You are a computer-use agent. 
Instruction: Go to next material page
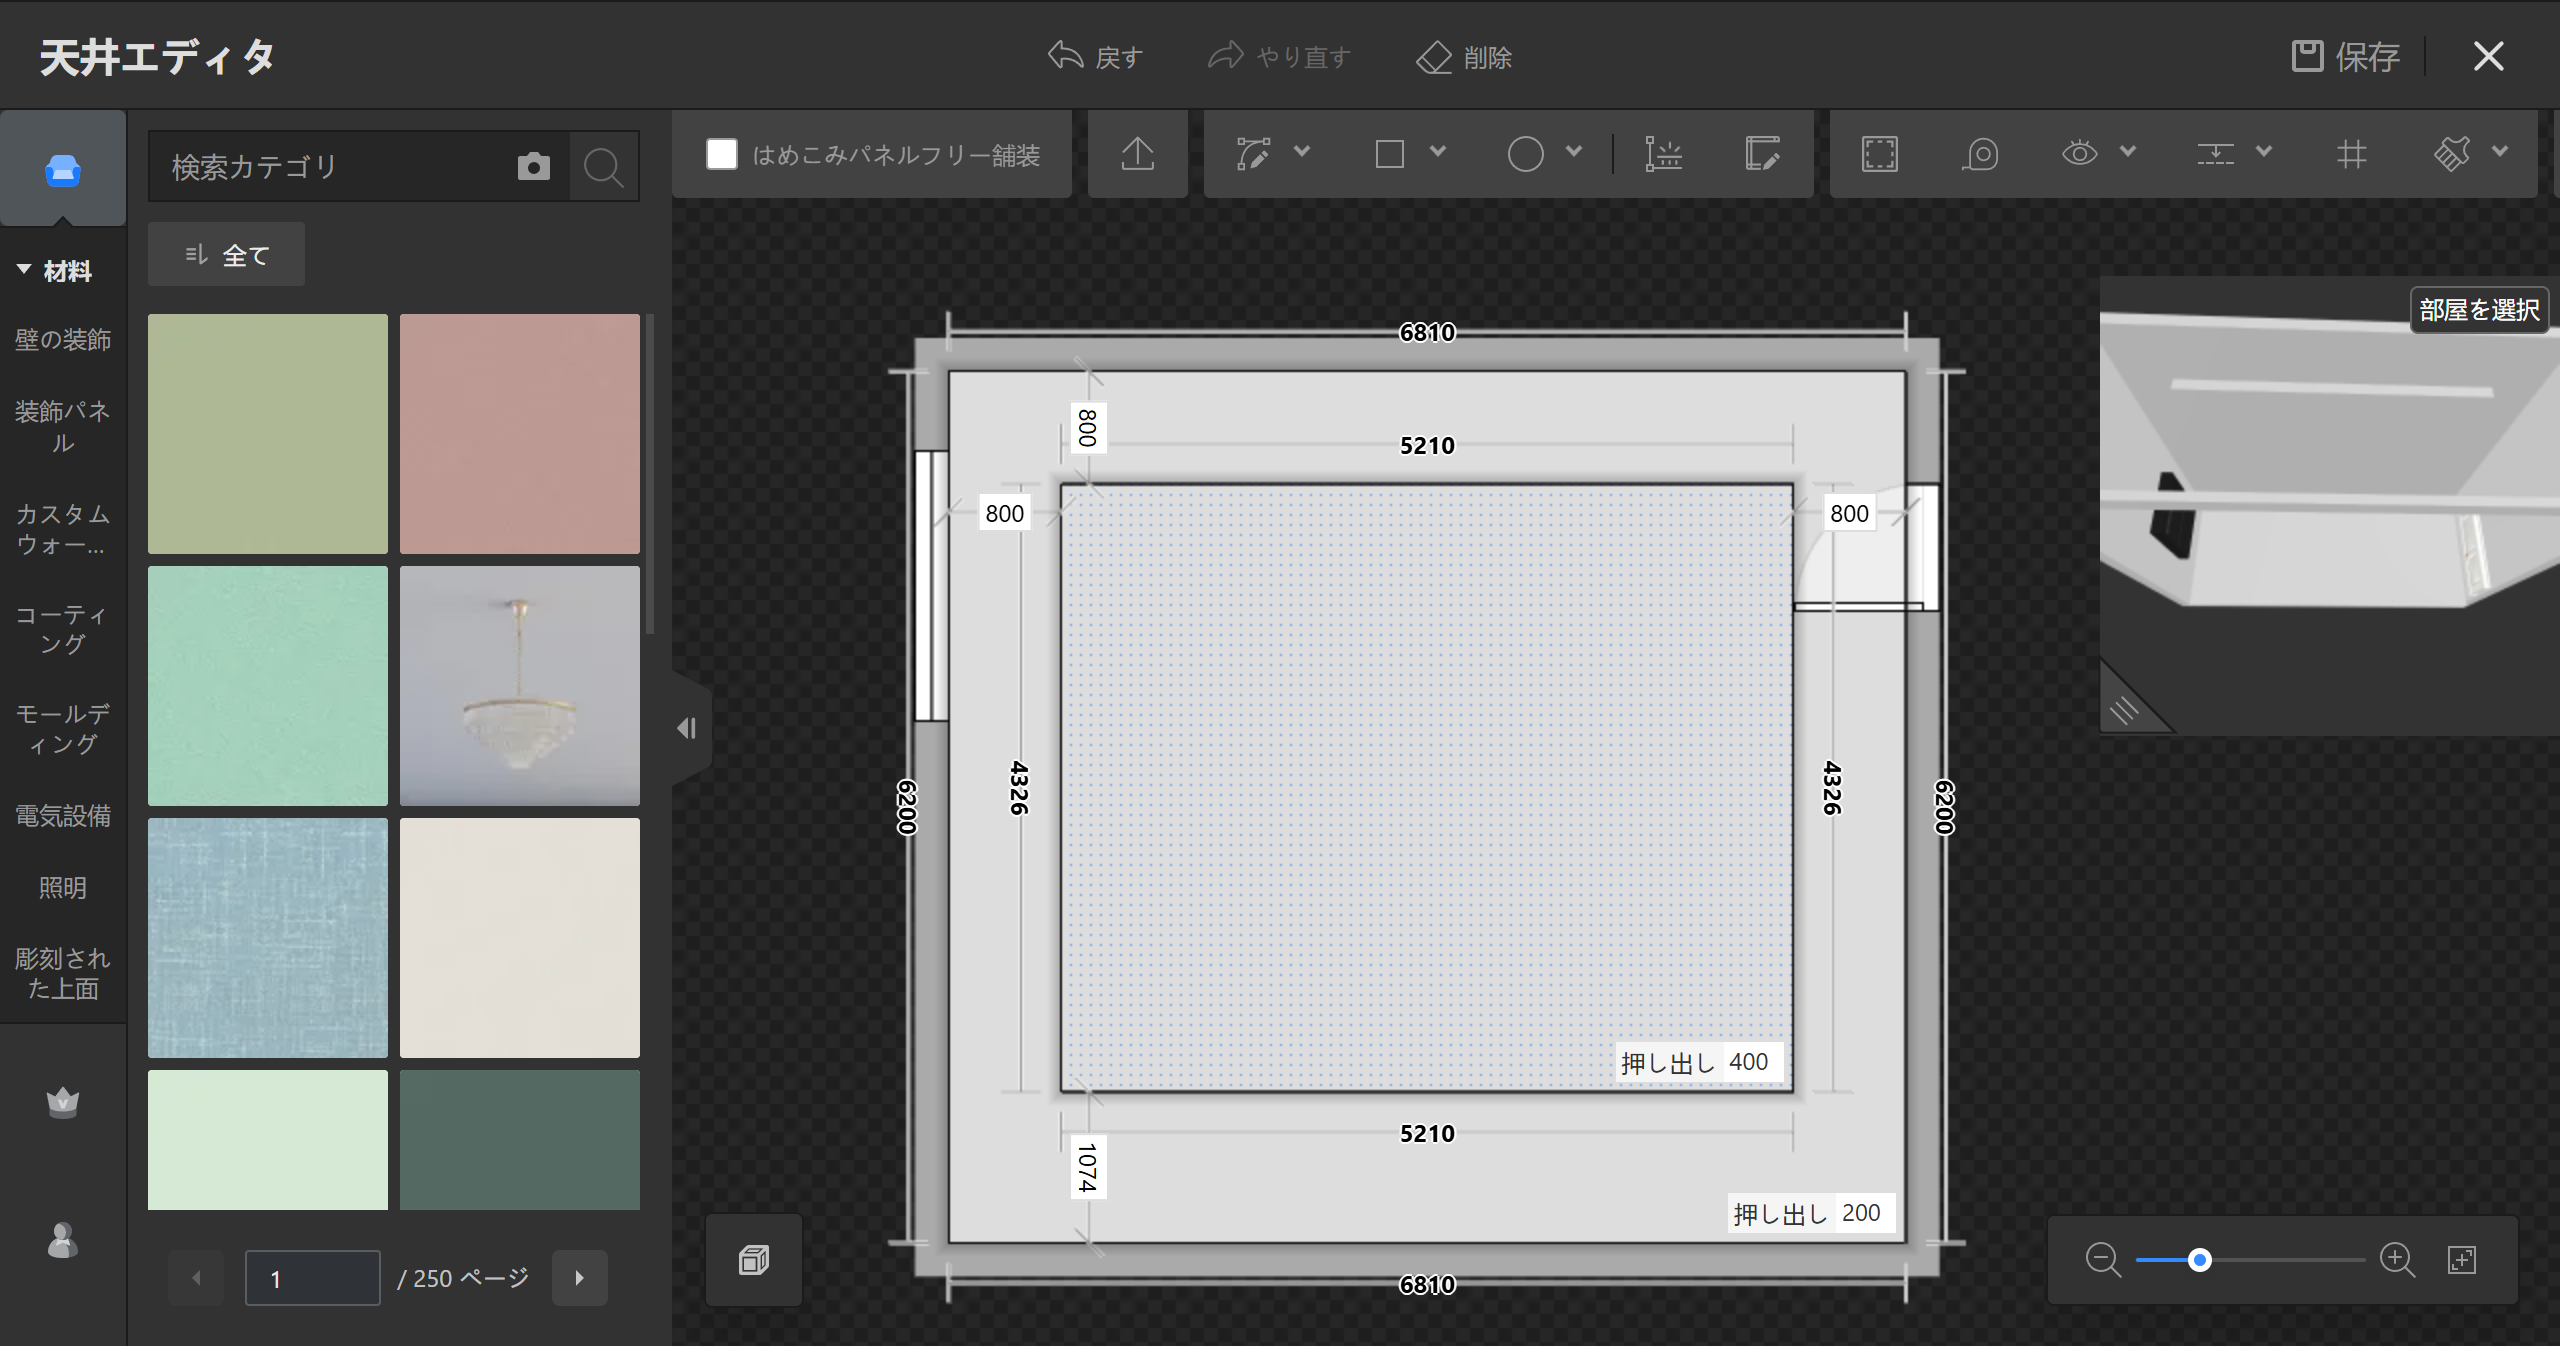pyautogui.click(x=580, y=1278)
